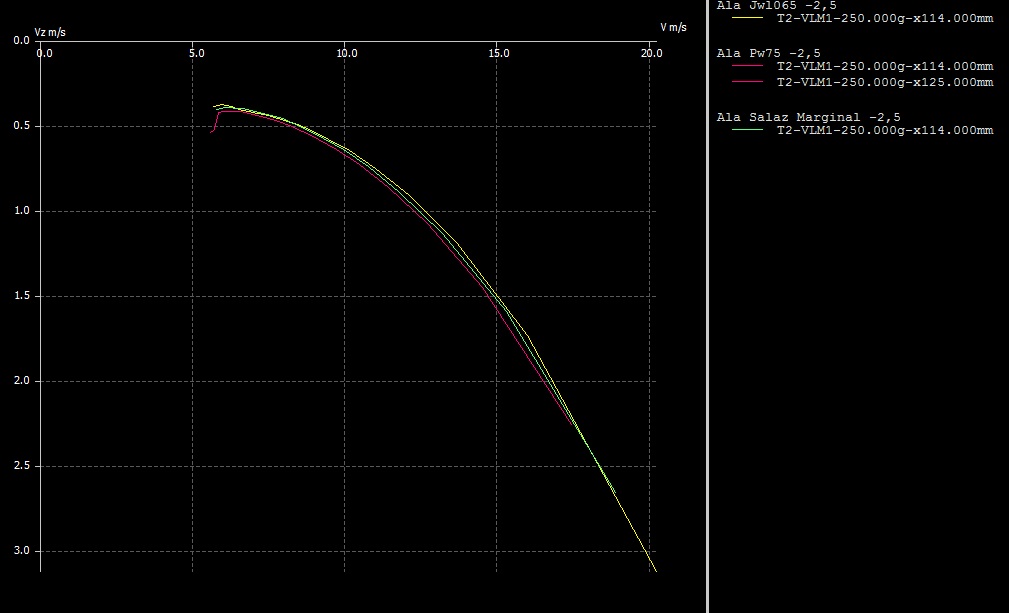This screenshot has width=1009, height=613.
Task: Click the 'V m/s' horizontal axis title
Action: (672, 24)
